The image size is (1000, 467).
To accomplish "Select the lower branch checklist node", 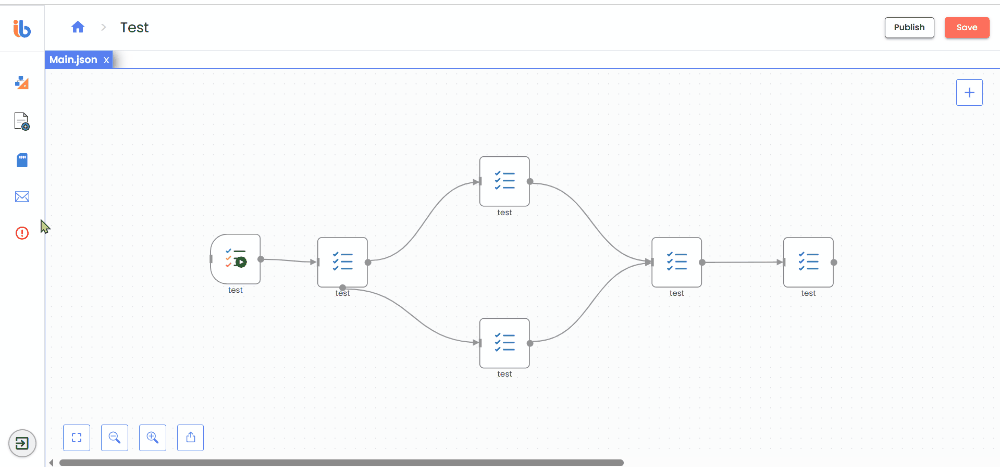I will (x=504, y=343).
